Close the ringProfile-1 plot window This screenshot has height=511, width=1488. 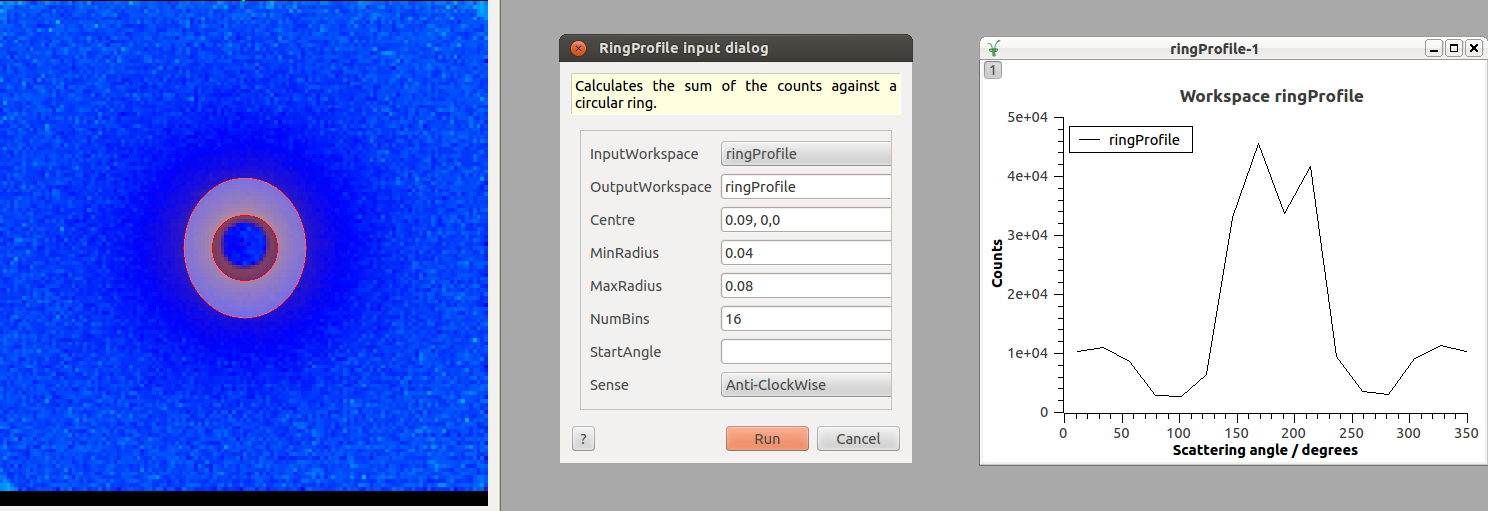[x=1473, y=48]
